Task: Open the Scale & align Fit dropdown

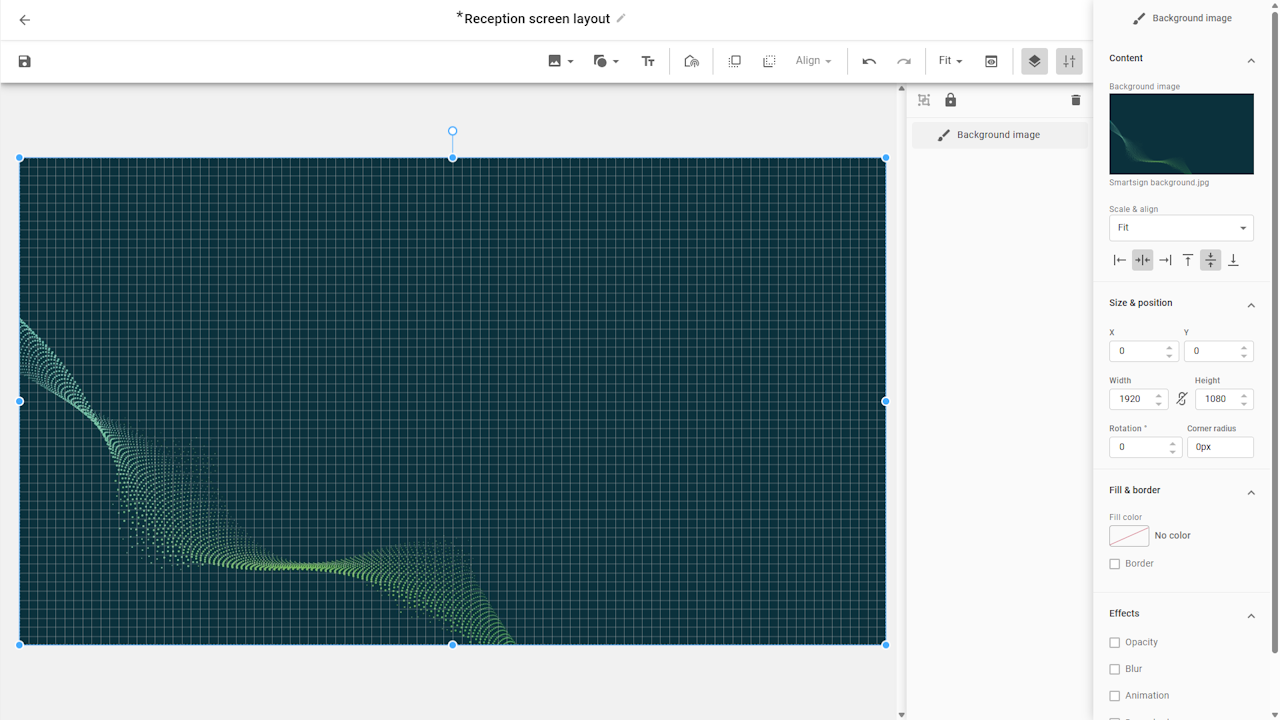Action: tap(1181, 228)
